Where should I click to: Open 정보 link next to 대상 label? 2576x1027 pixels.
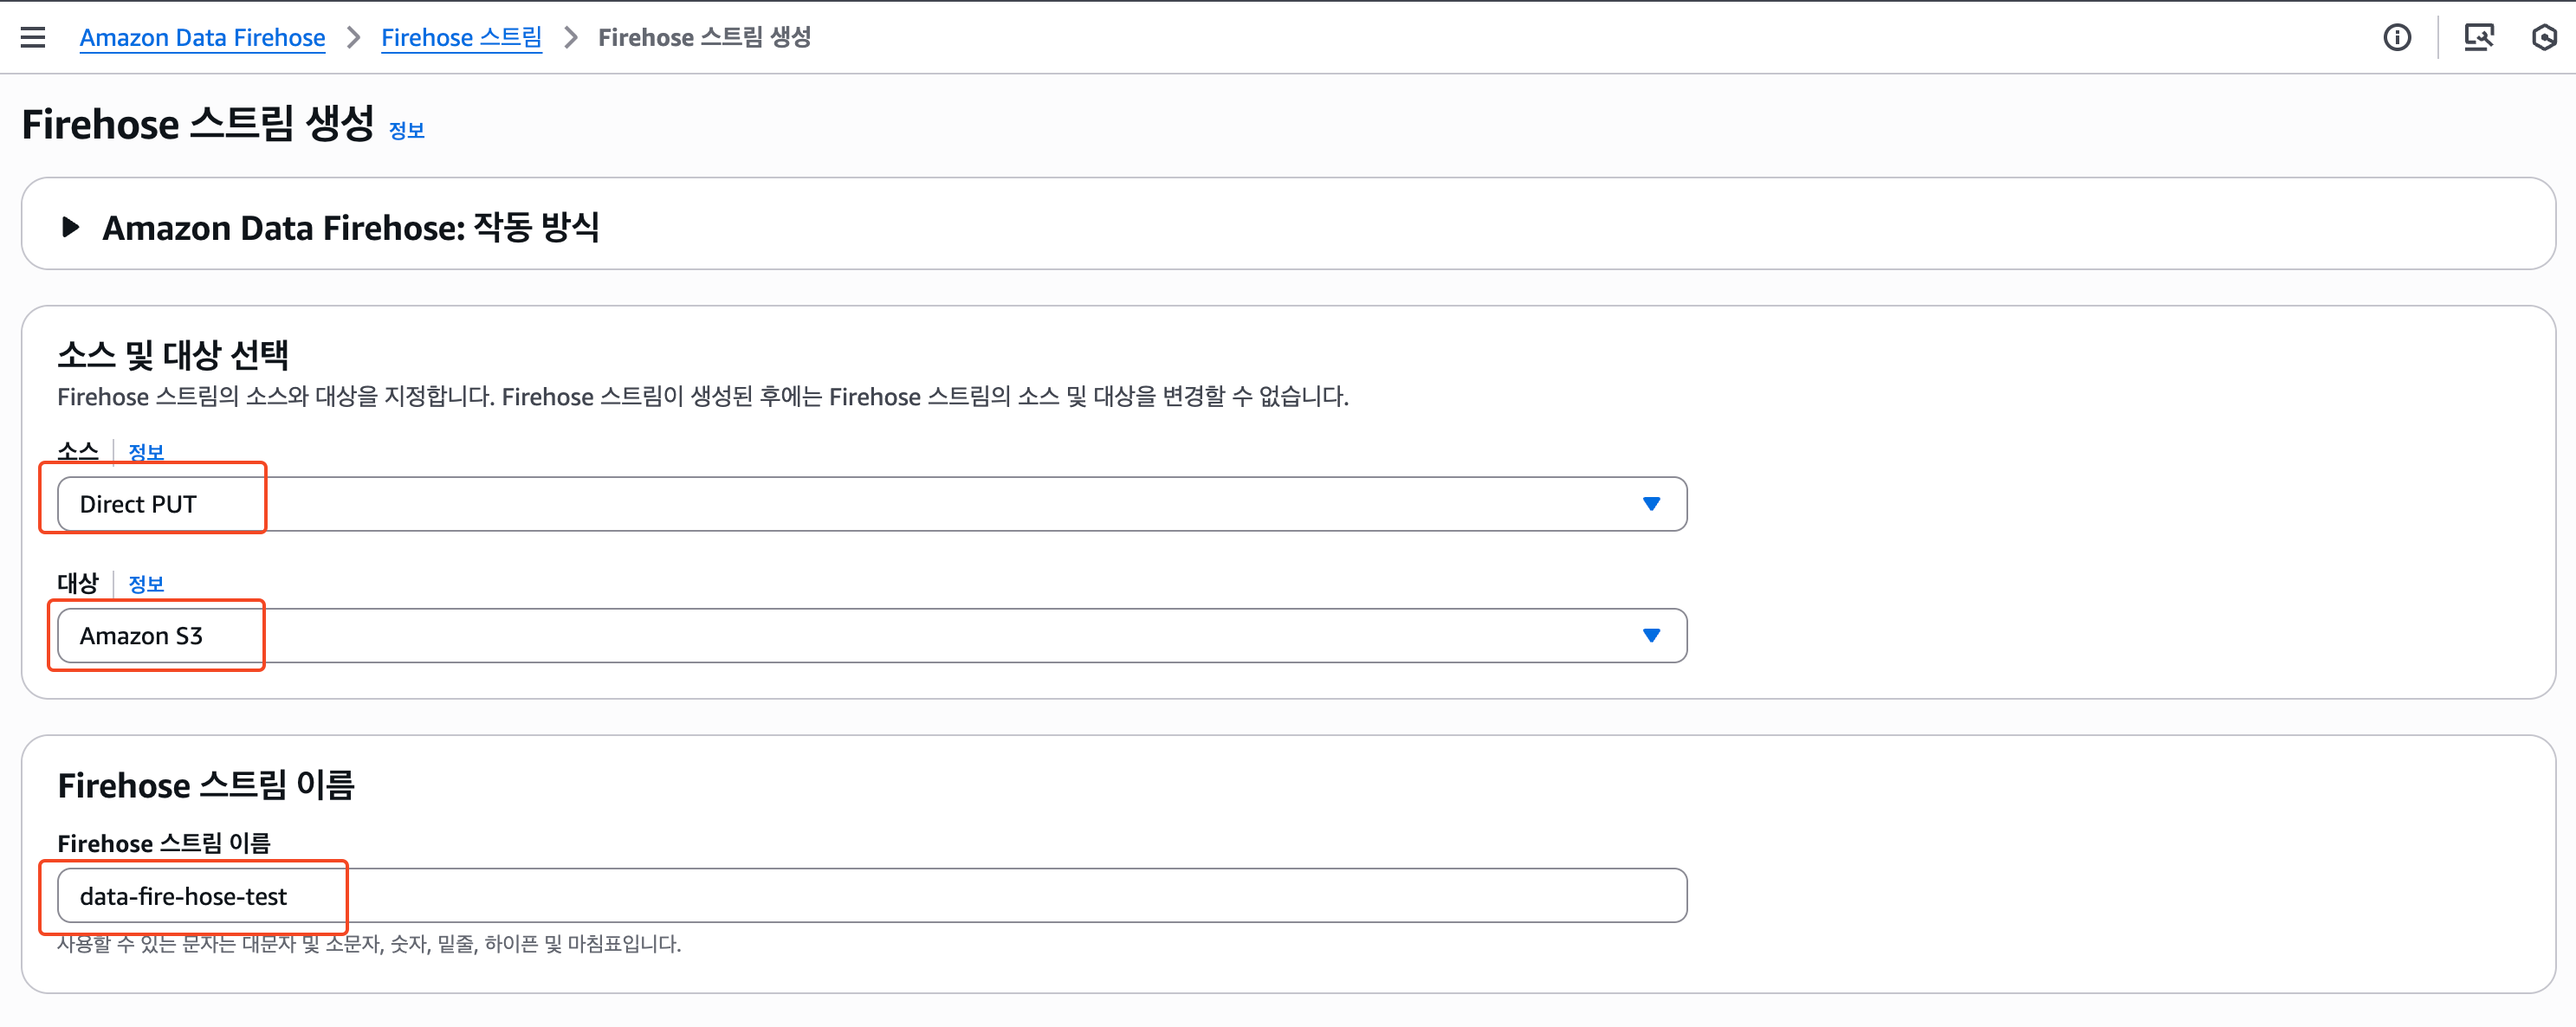(146, 584)
